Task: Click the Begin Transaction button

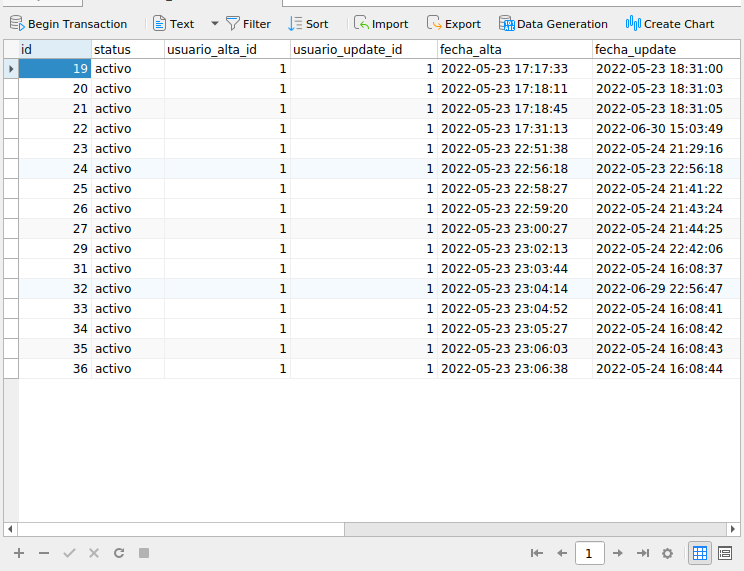Action: [x=68, y=24]
